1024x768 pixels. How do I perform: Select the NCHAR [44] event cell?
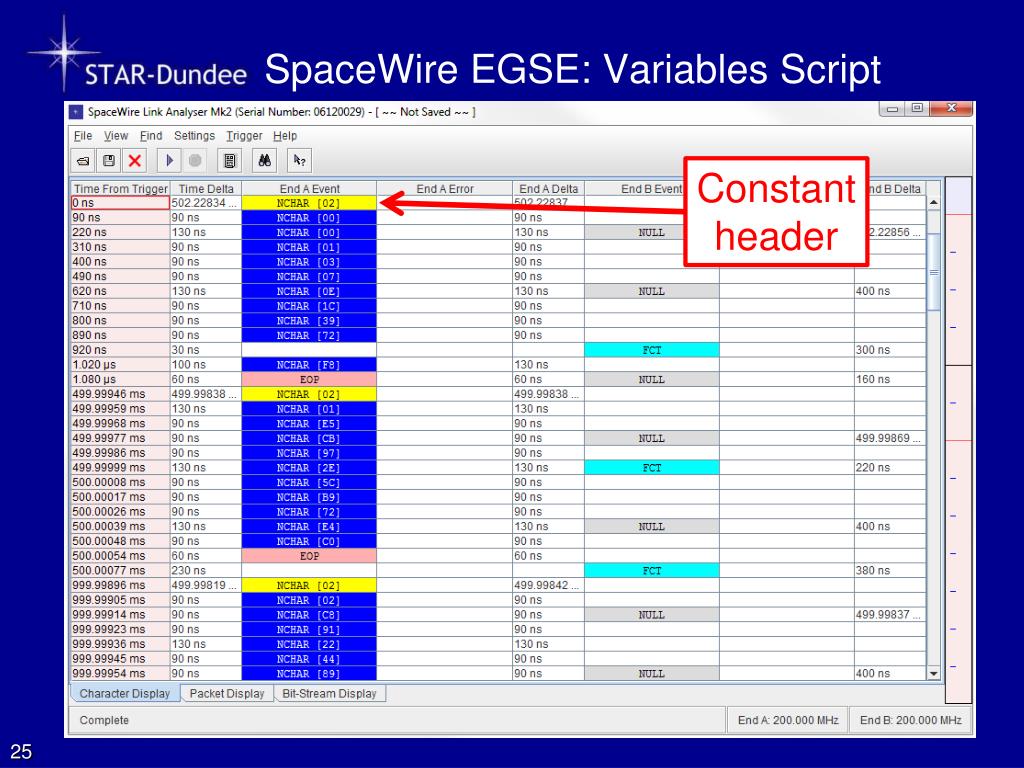coord(309,659)
